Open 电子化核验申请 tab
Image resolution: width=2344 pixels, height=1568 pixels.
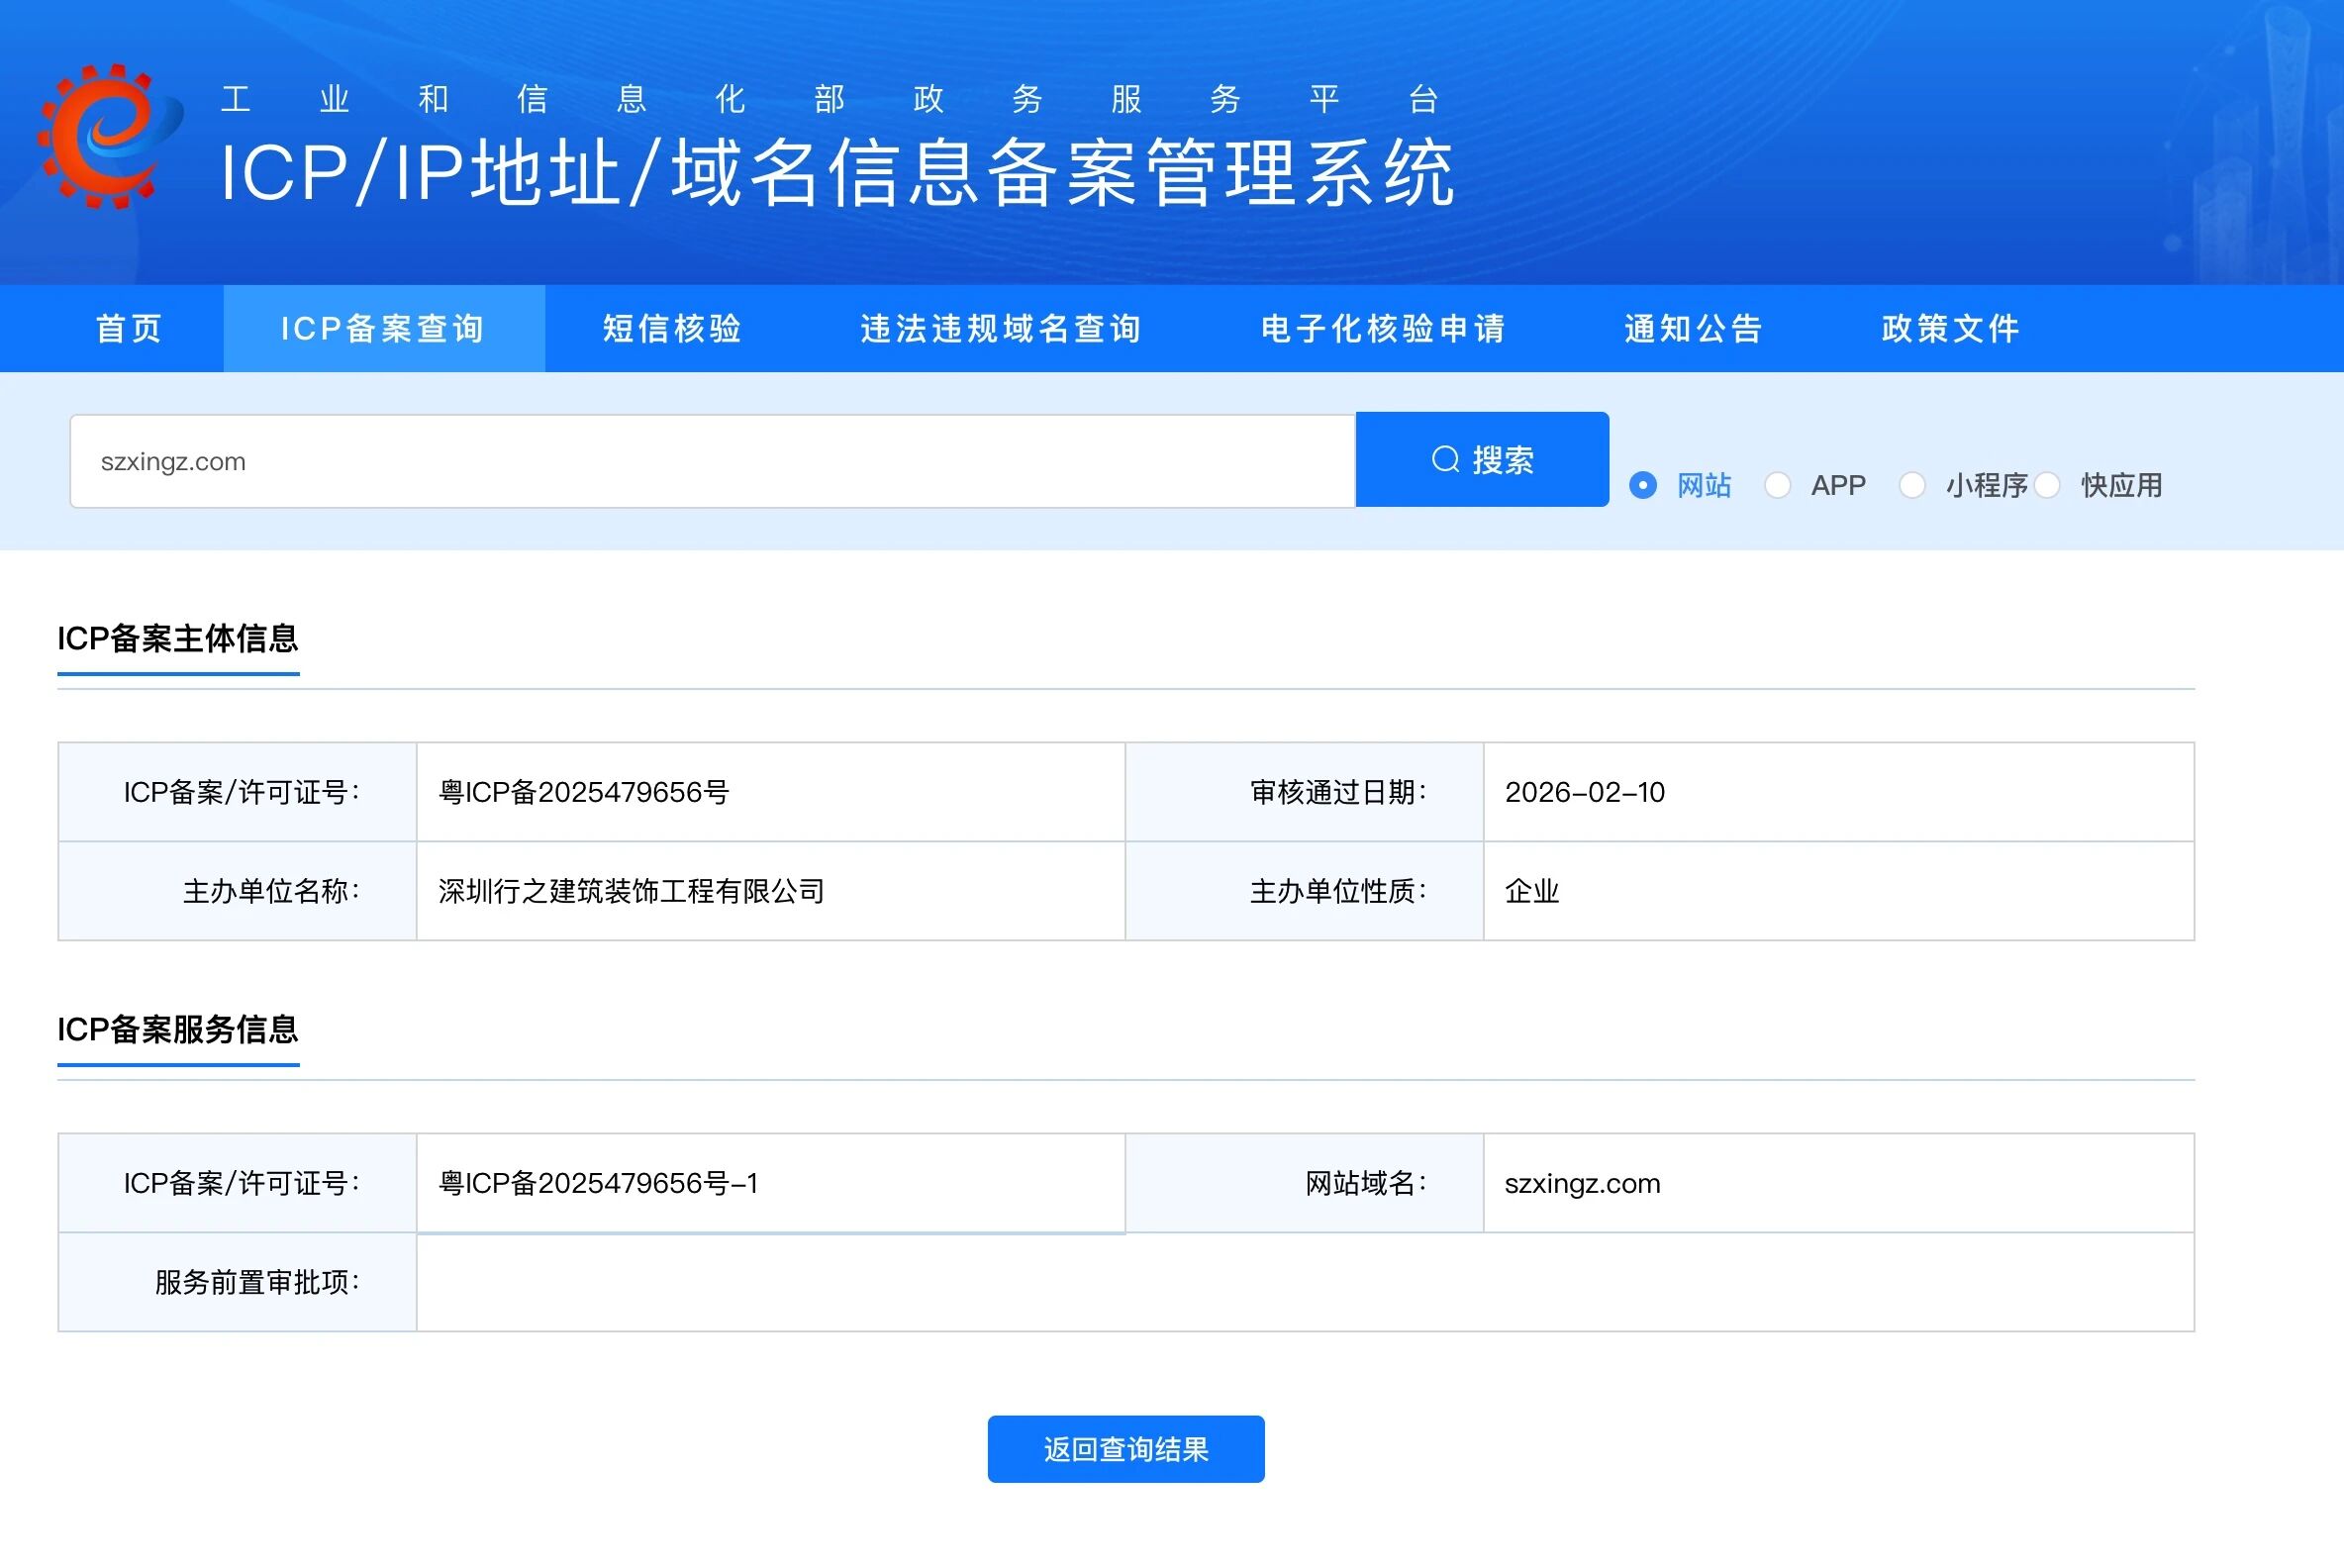tap(1383, 329)
